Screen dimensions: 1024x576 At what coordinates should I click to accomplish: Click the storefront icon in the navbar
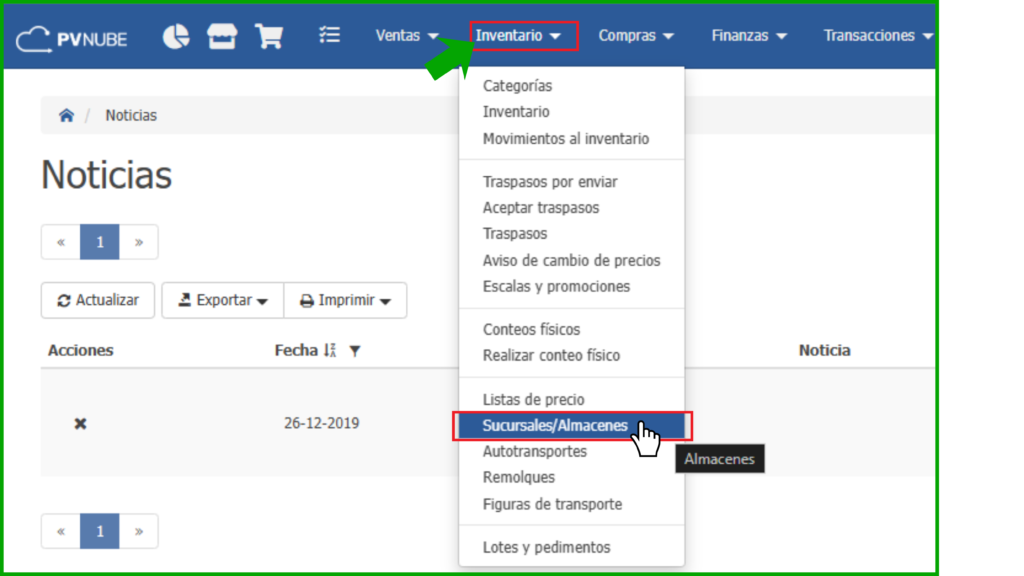coord(222,36)
